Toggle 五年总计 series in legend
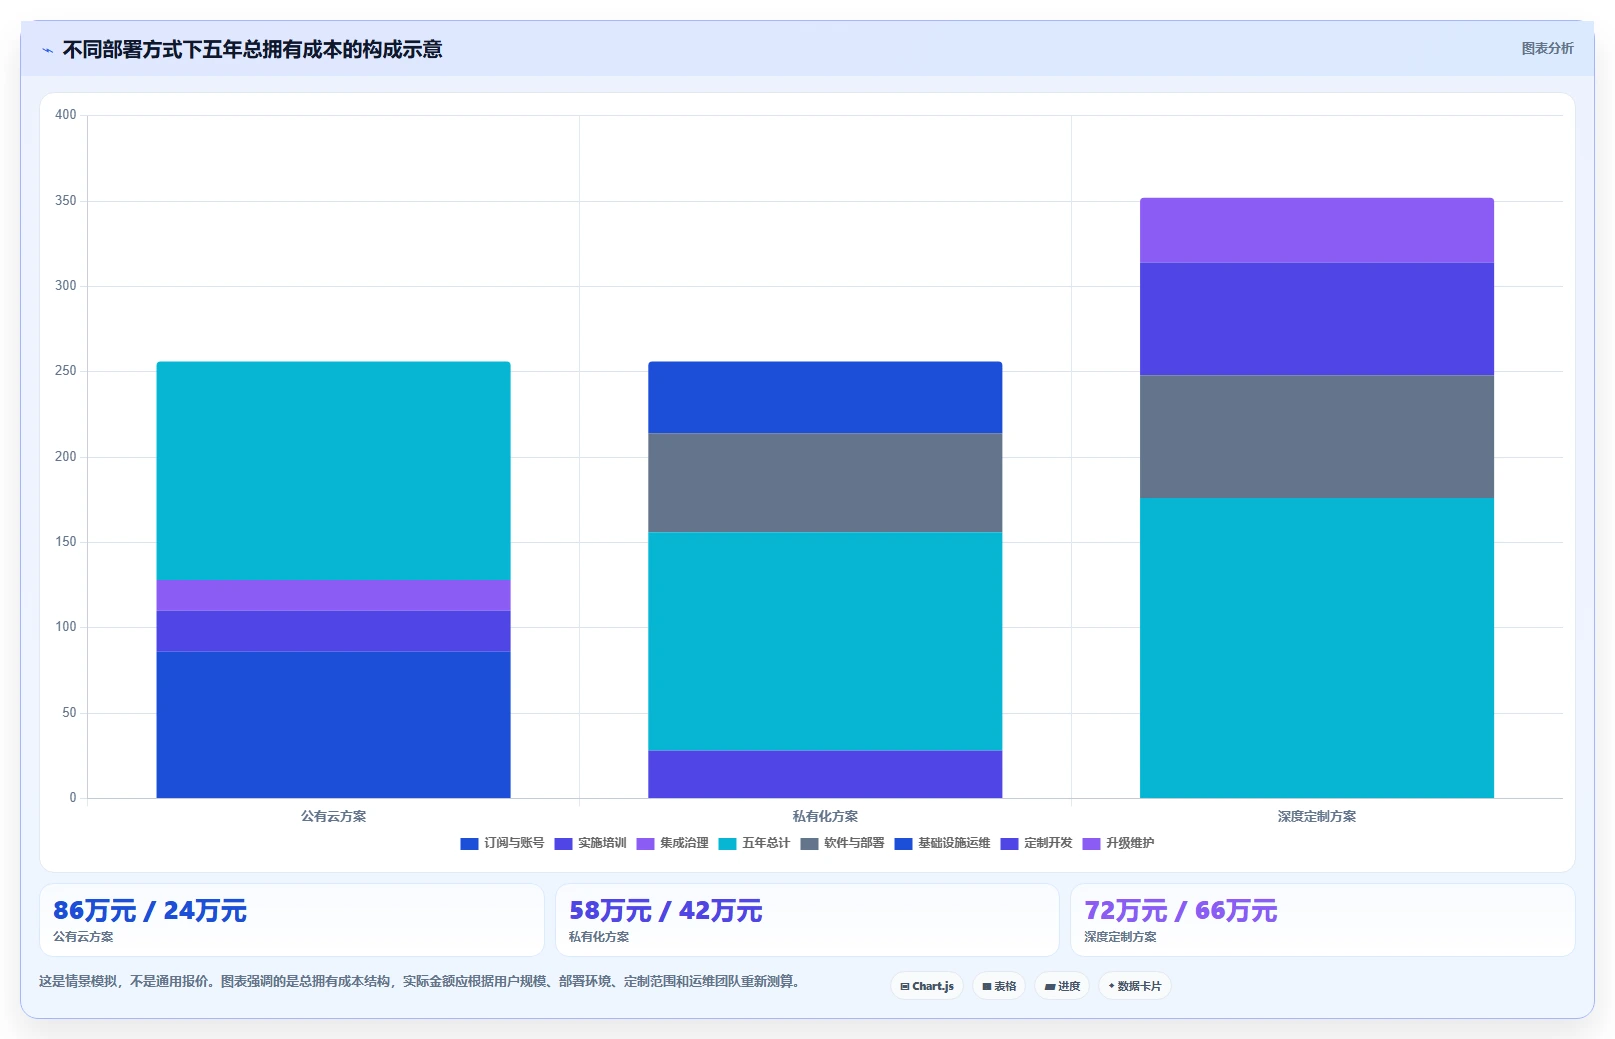 coord(754,843)
